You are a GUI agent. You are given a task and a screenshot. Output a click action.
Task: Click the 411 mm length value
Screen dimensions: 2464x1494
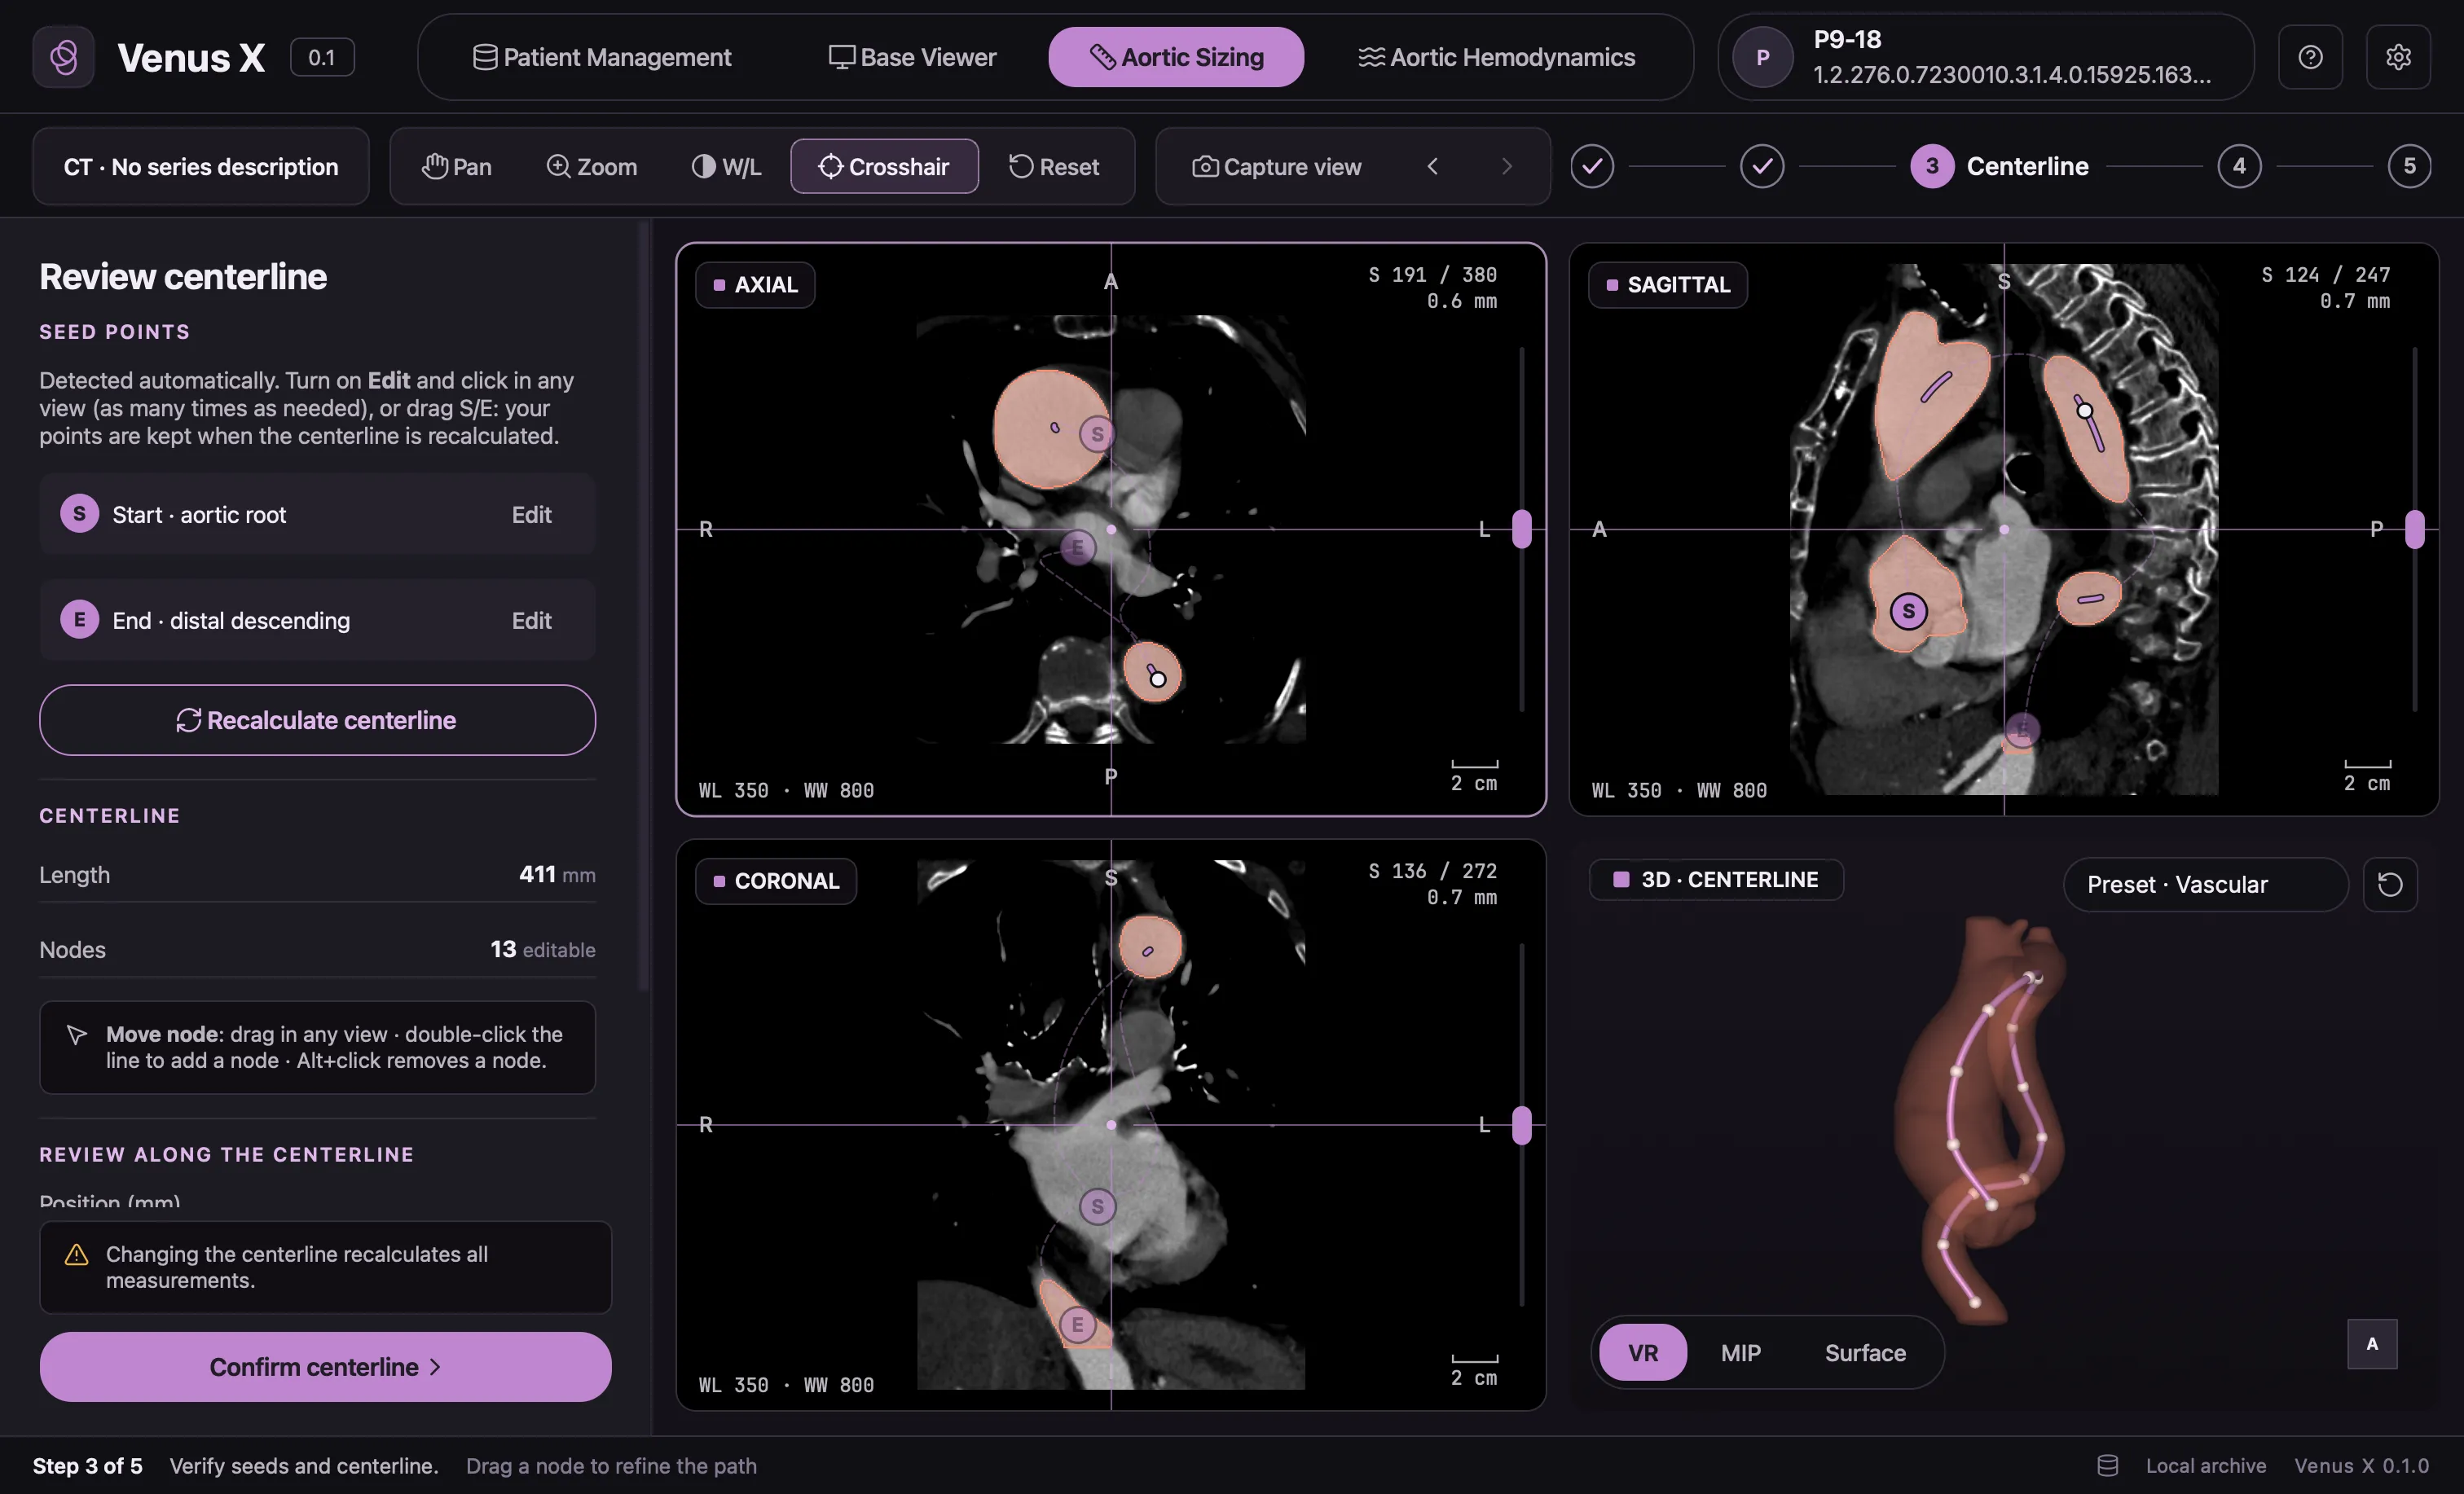pos(557,874)
